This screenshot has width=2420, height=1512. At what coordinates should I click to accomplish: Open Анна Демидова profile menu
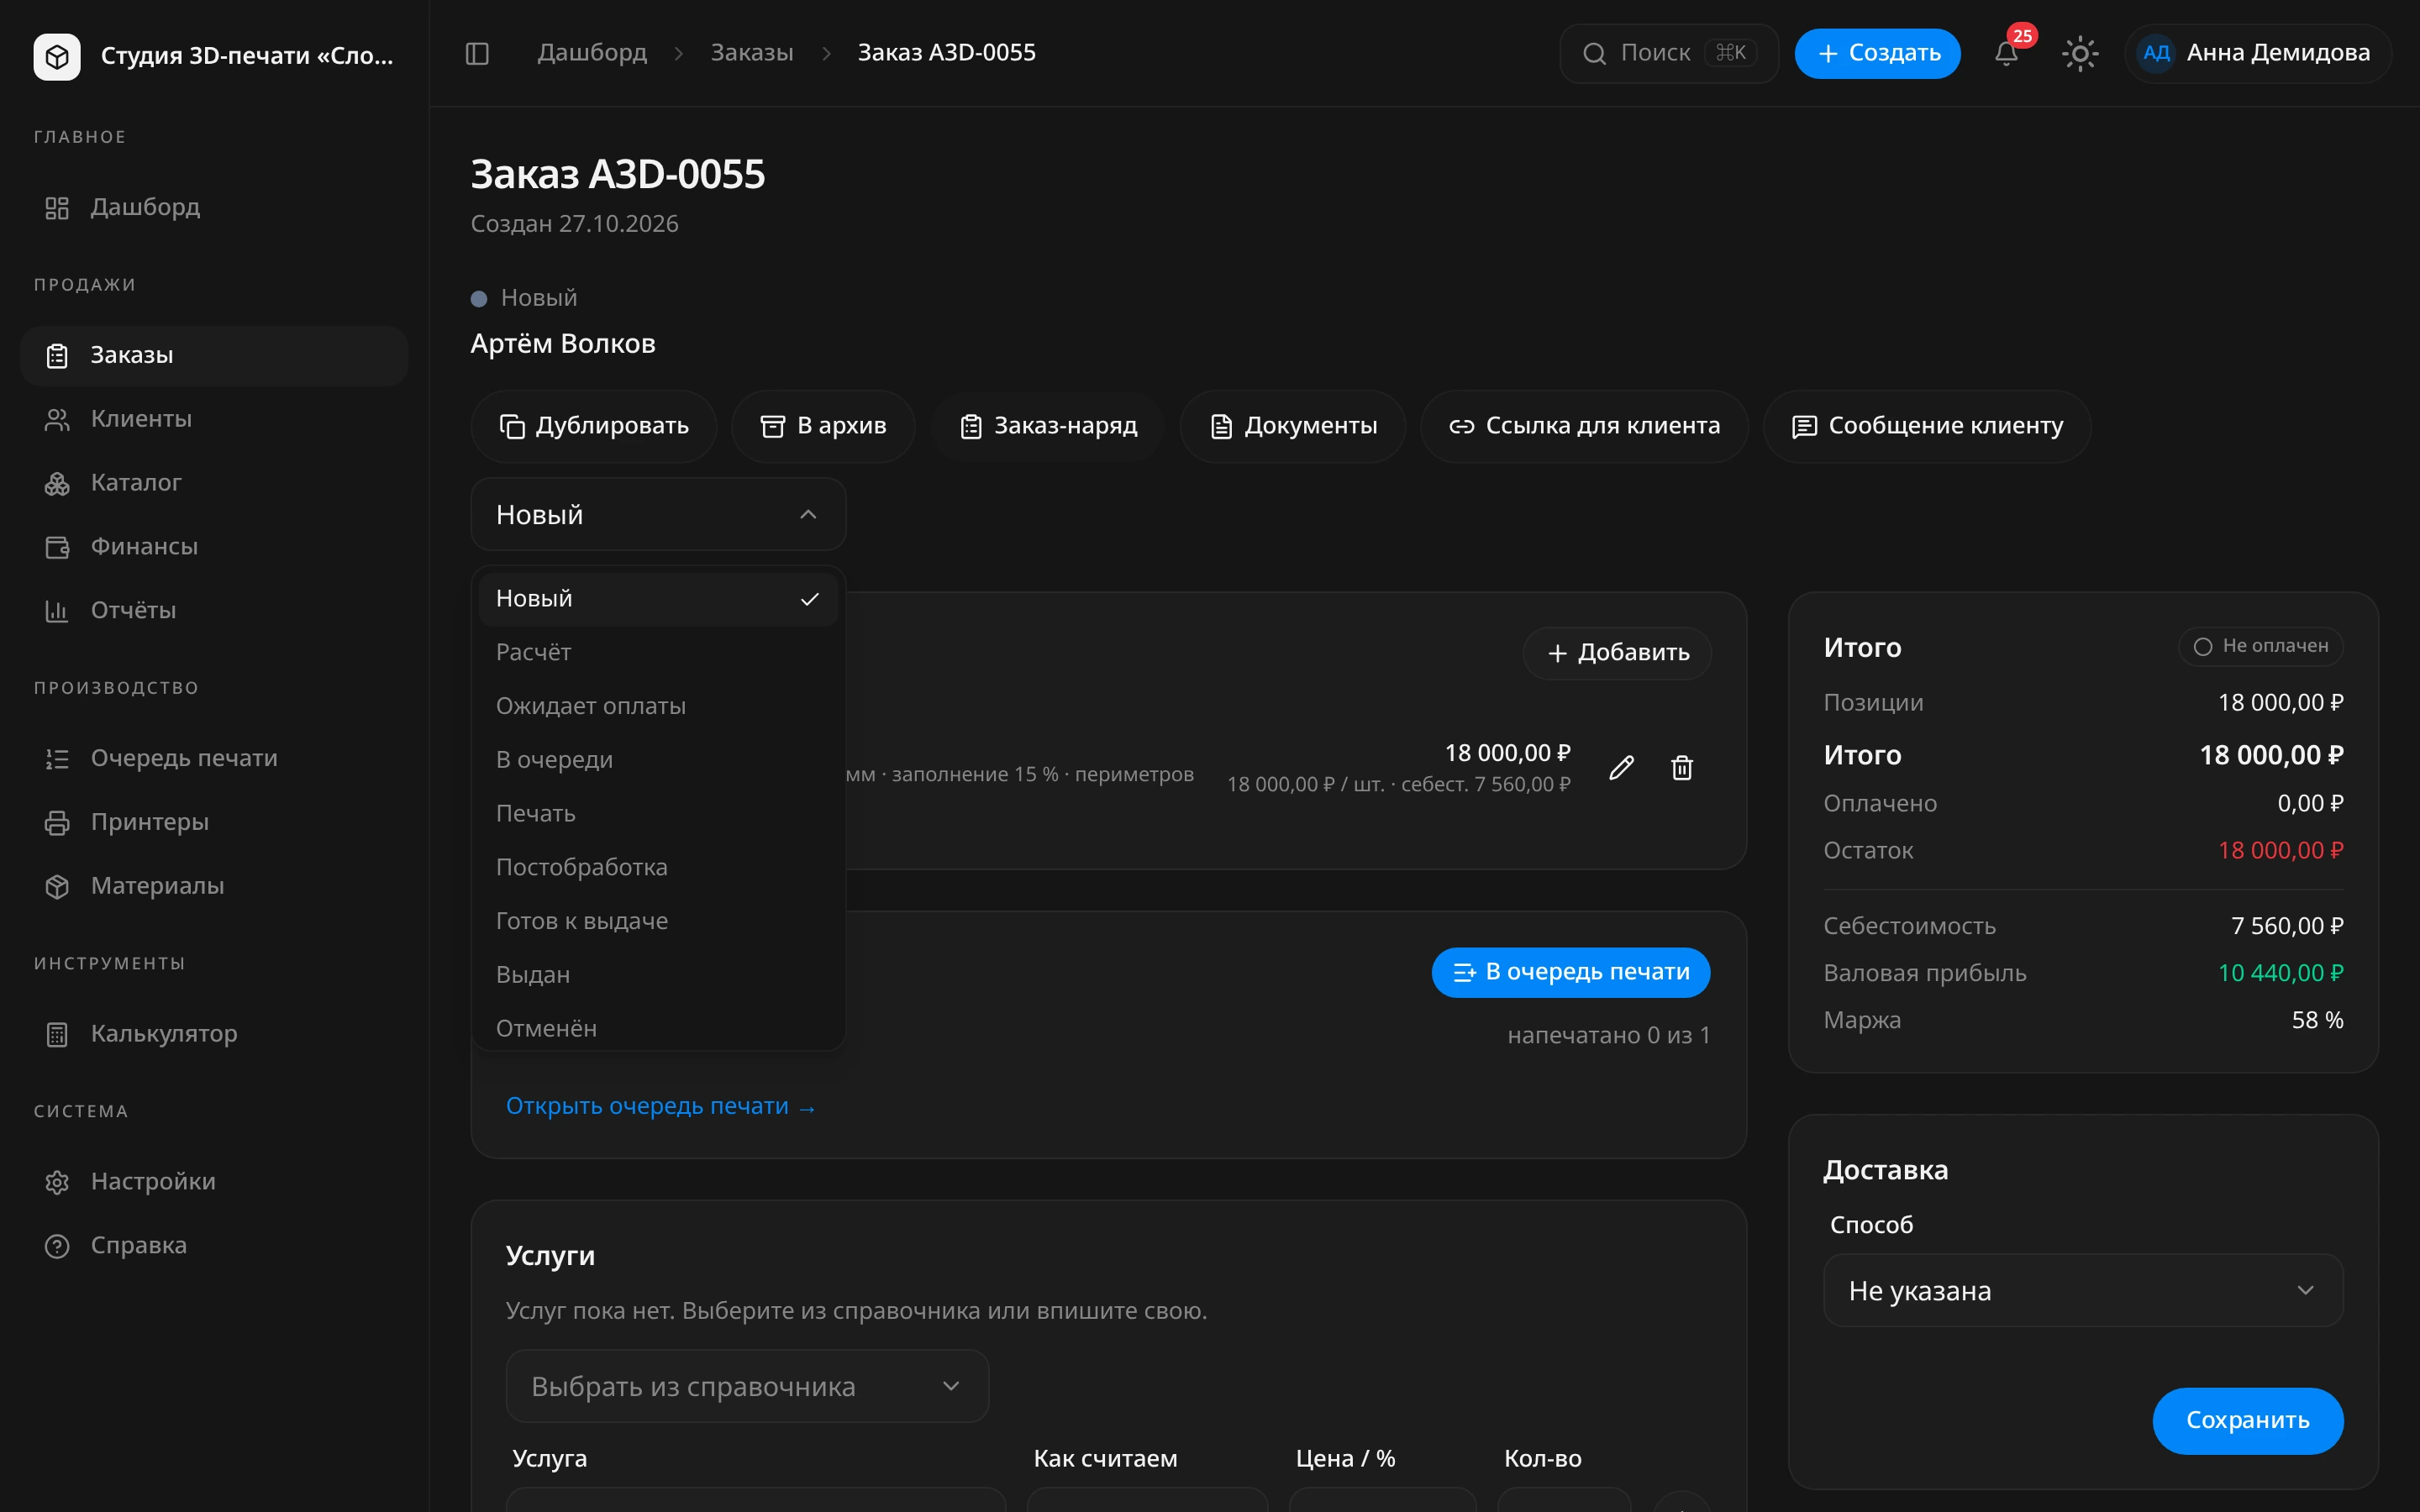click(x=2257, y=53)
